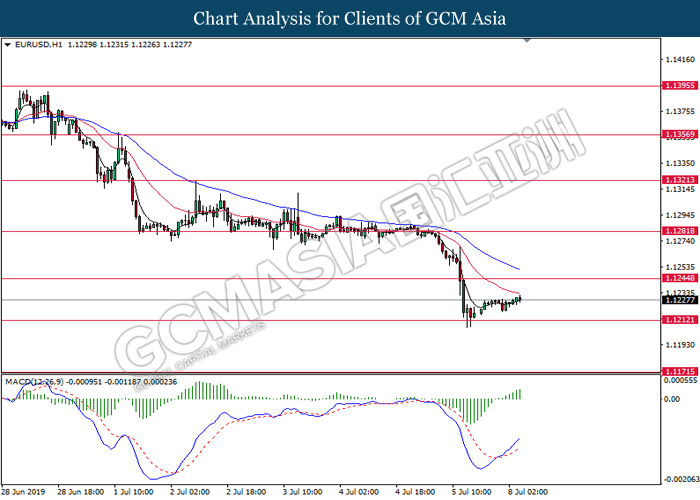
Task: Select the 1.13569 red price tag
Action: [677, 134]
